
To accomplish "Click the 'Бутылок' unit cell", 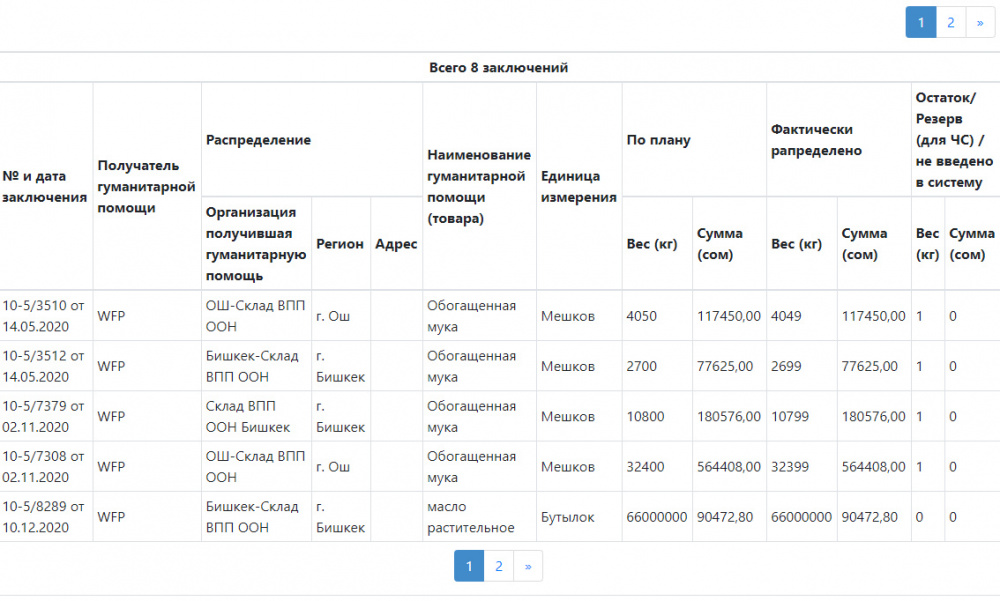I will (568, 517).
